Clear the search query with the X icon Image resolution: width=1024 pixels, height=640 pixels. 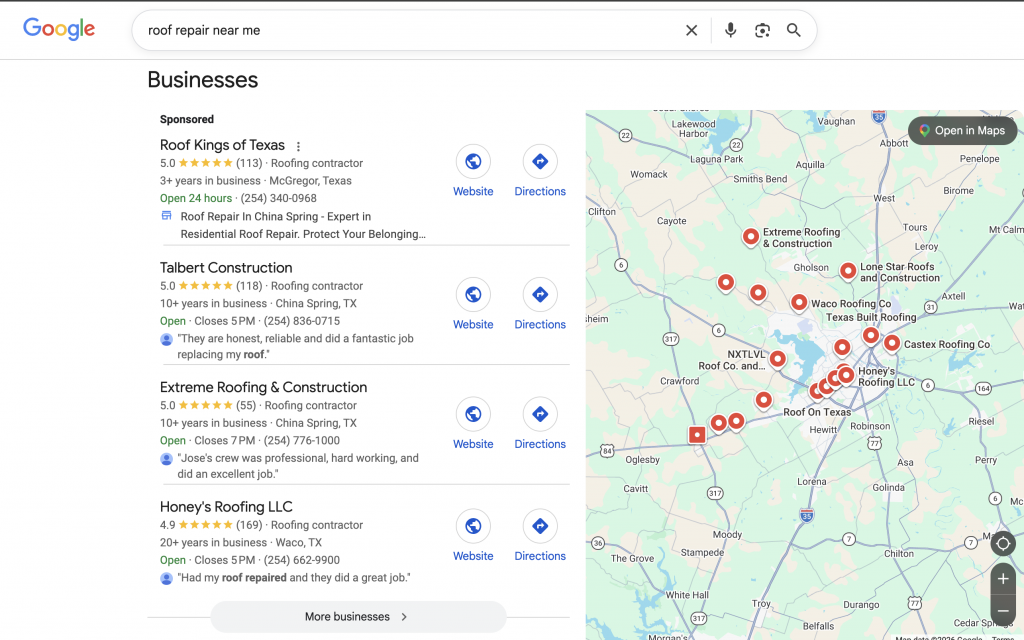pyautogui.click(x=691, y=30)
